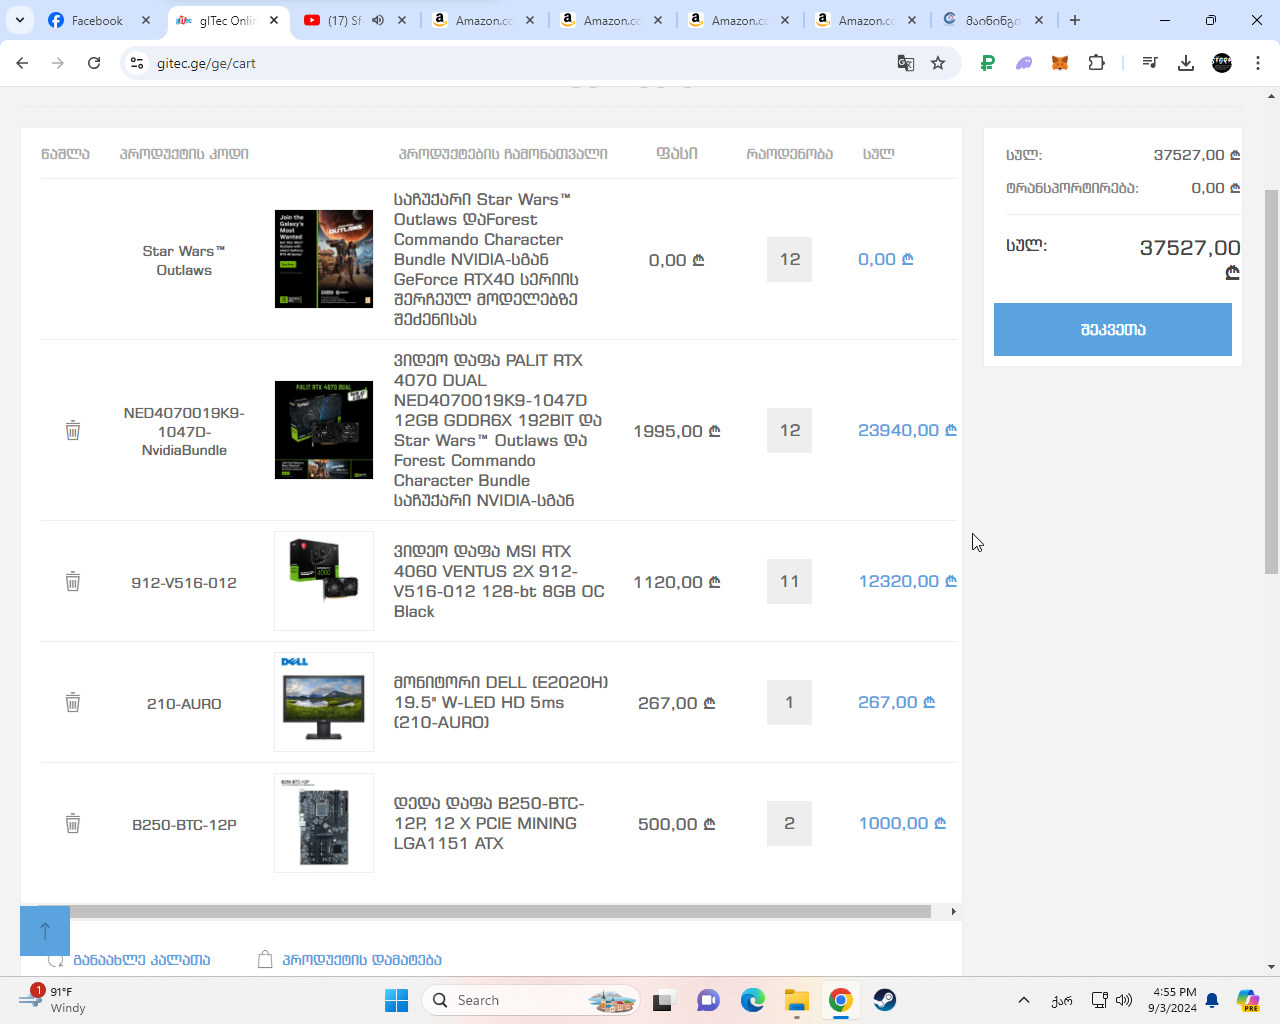Viewport: 1280px width, 1024px height.
Task: Mute the YouTube tab audio
Action: [378, 20]
